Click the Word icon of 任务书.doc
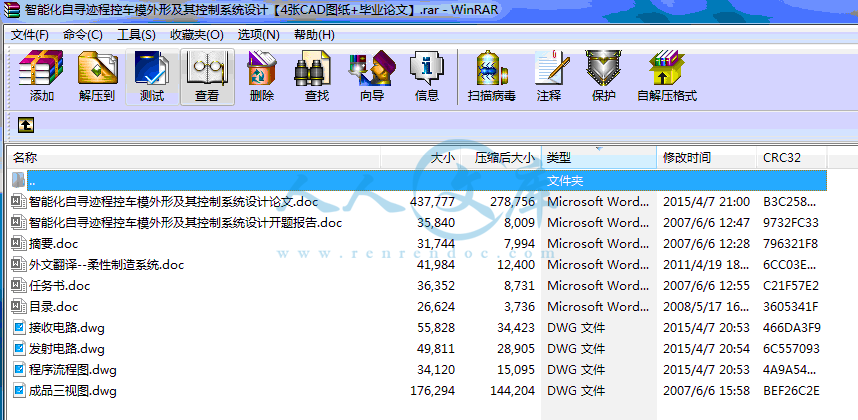The width and height of the screenshot is (858, 420). [x=19, y=286]
